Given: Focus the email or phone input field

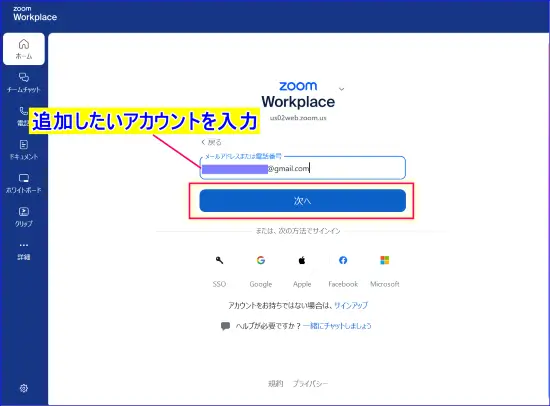Looking at the screenshot, I should (303, 168).
